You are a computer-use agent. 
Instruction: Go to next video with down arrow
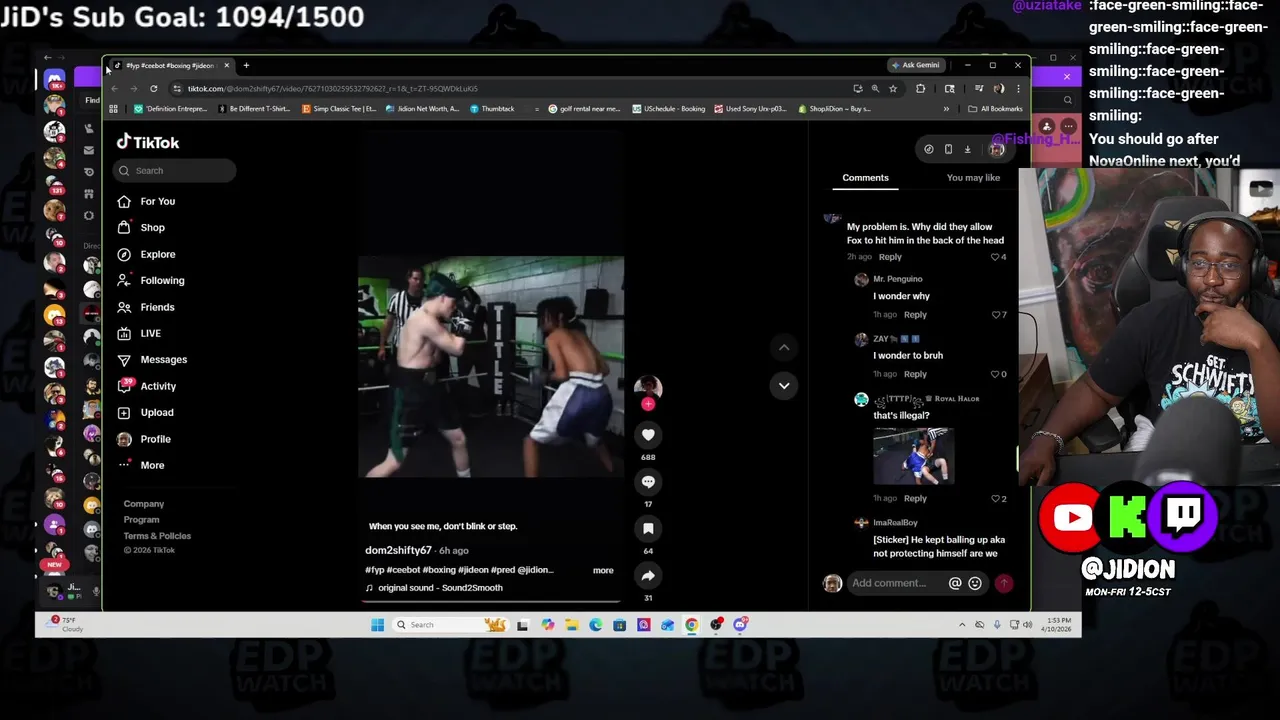coord(784,385)
